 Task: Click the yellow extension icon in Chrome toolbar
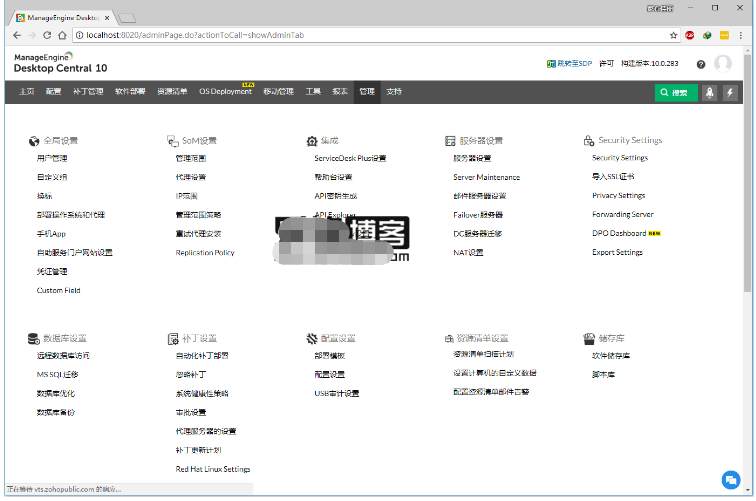point(724,35)
